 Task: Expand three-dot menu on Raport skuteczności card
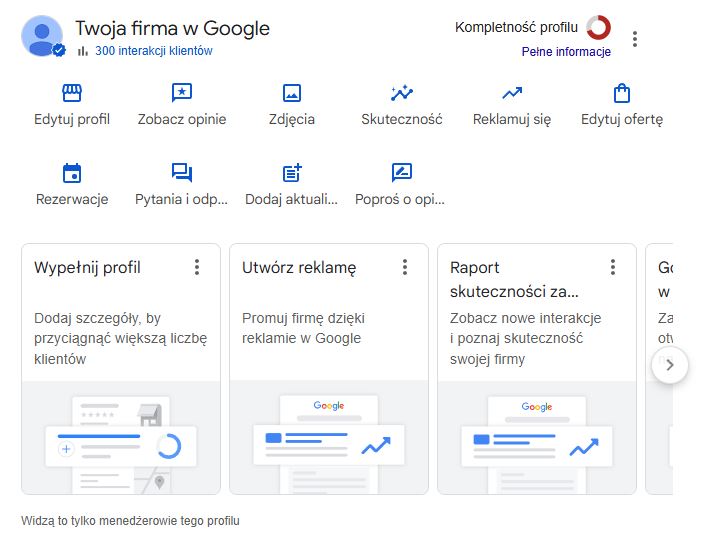tap(613, 267)
